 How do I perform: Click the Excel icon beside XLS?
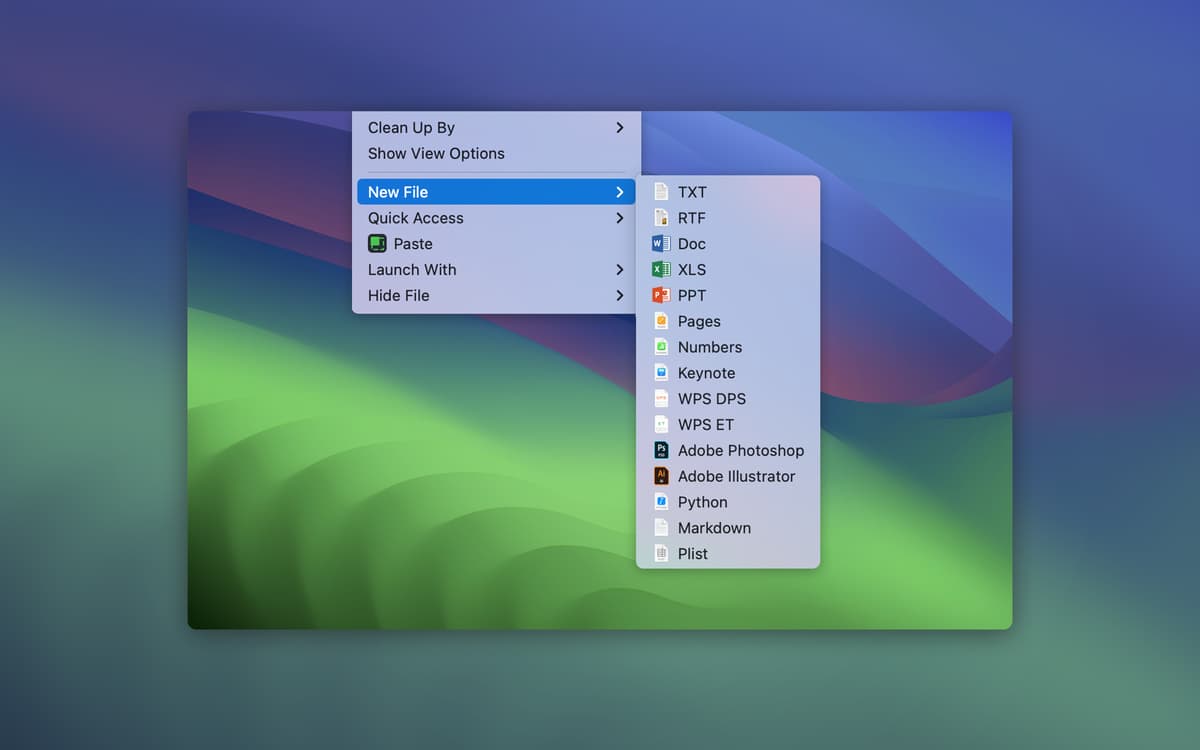[x=661, y=270]
